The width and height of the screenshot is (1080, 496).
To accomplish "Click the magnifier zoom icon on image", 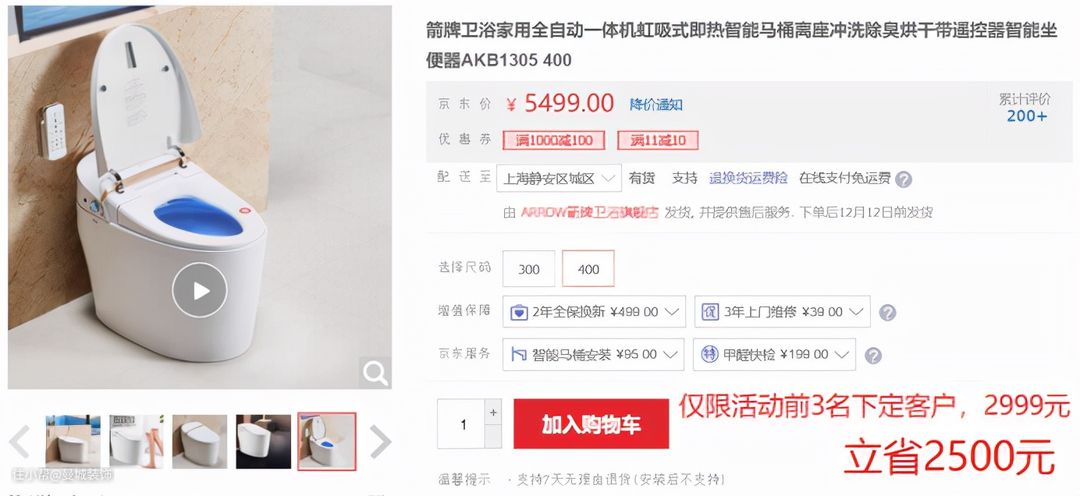I will point(375,373).
